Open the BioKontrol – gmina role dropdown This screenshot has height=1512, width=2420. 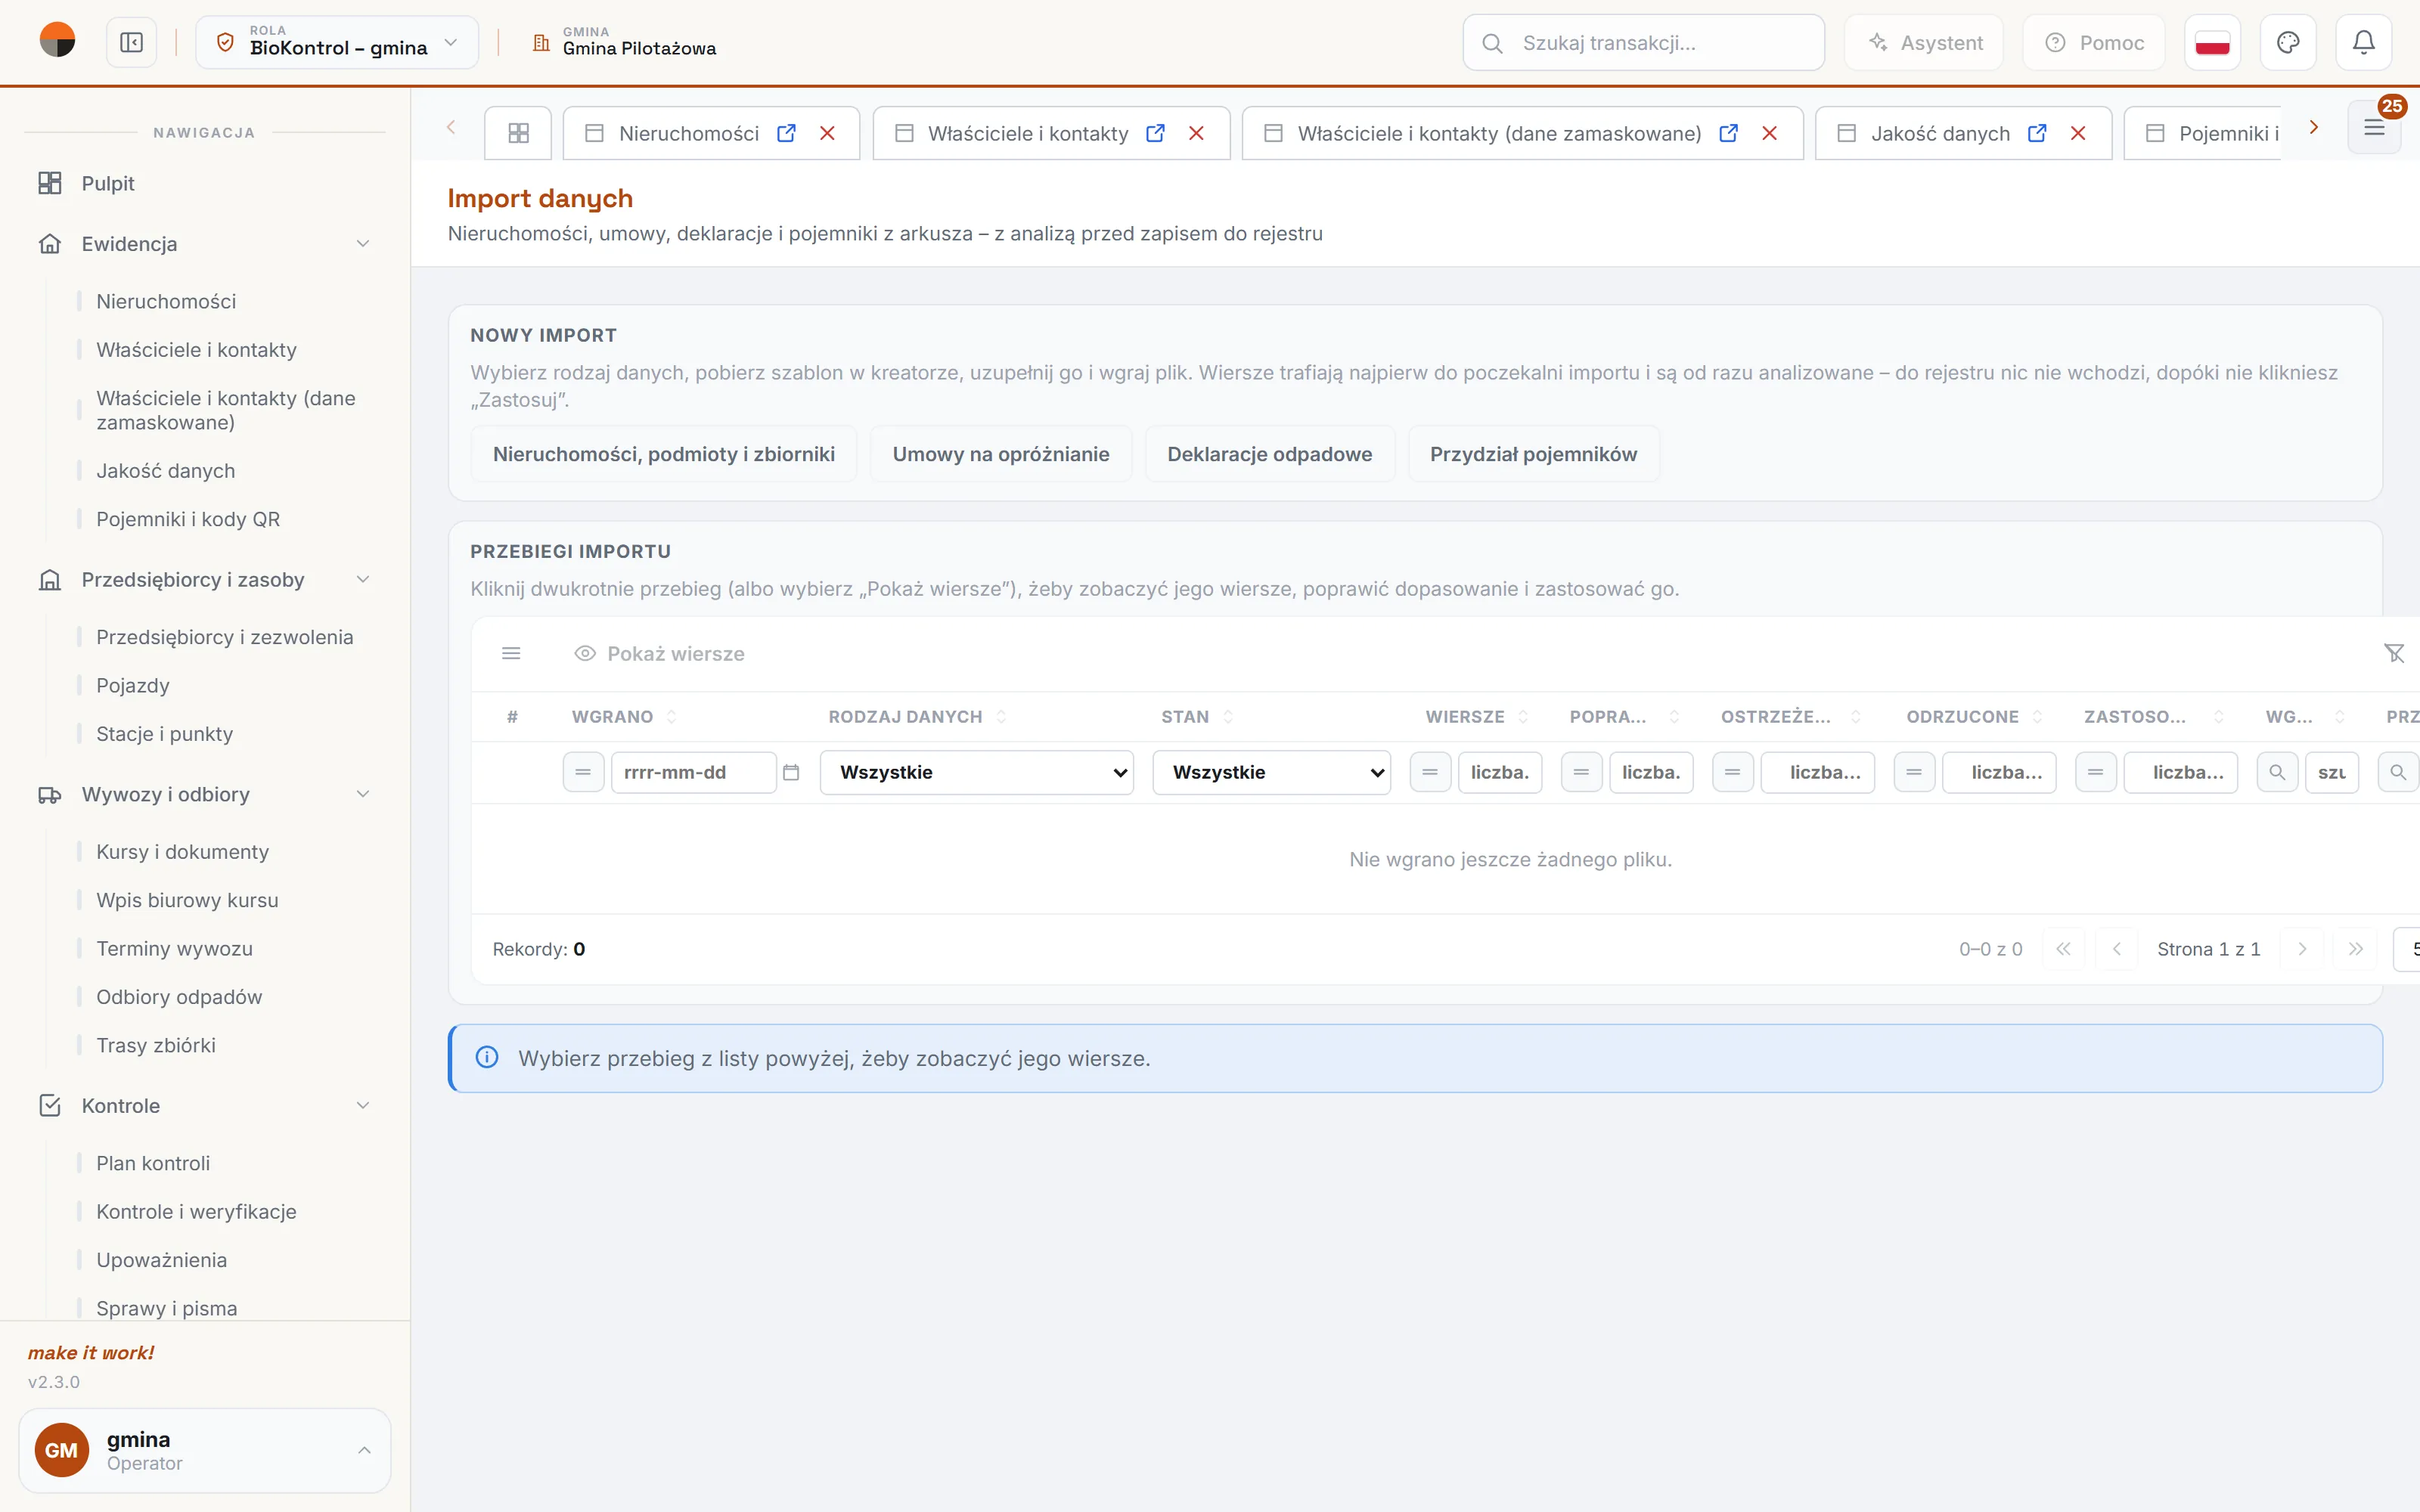coord(337,43)
